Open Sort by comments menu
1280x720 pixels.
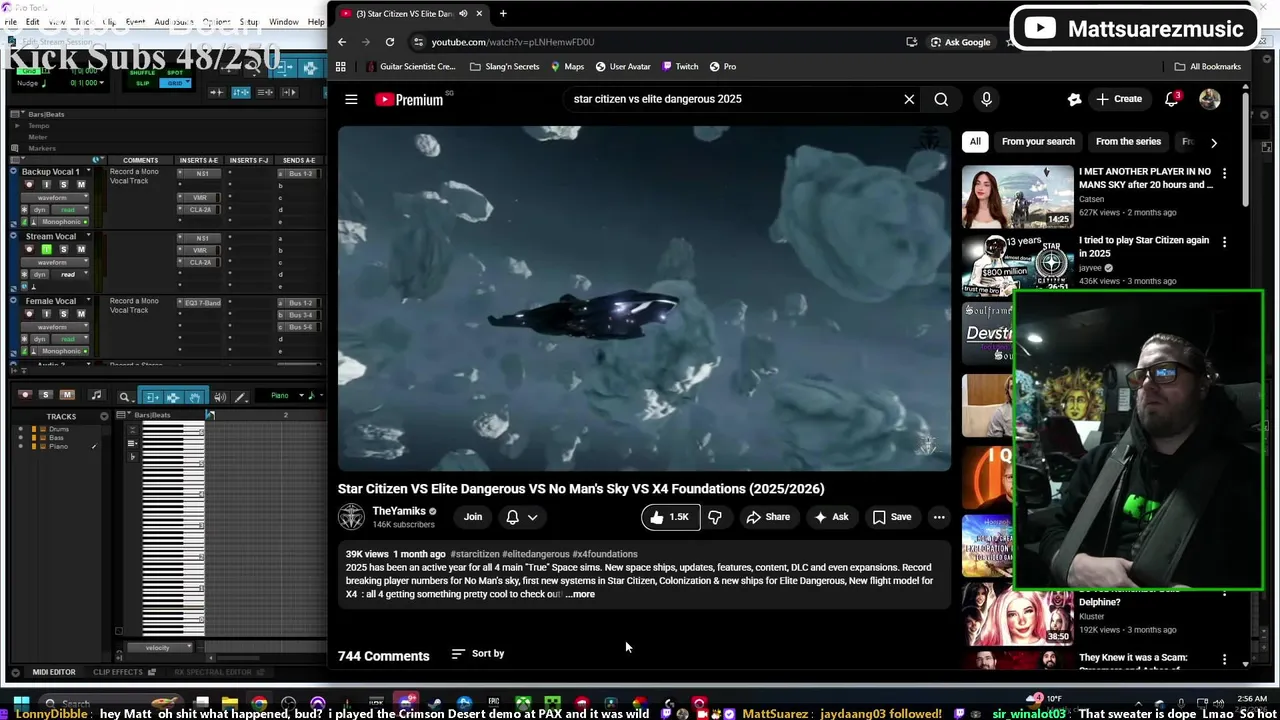point(478,654)
